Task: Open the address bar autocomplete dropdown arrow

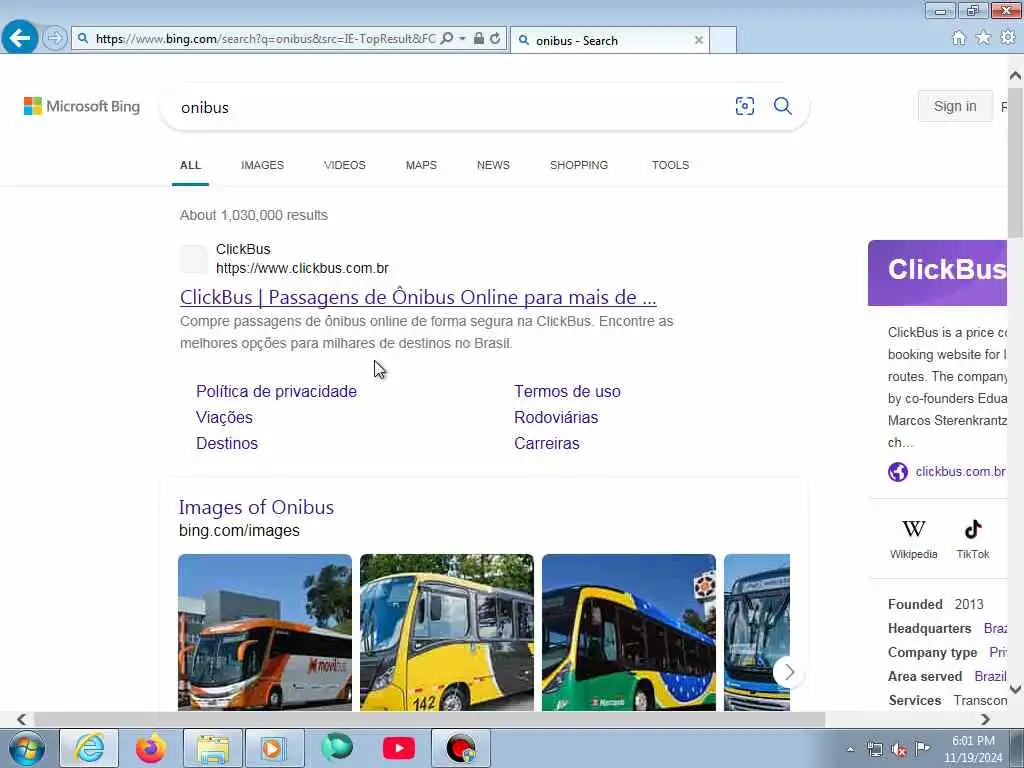Action: (x=462, y=39)
